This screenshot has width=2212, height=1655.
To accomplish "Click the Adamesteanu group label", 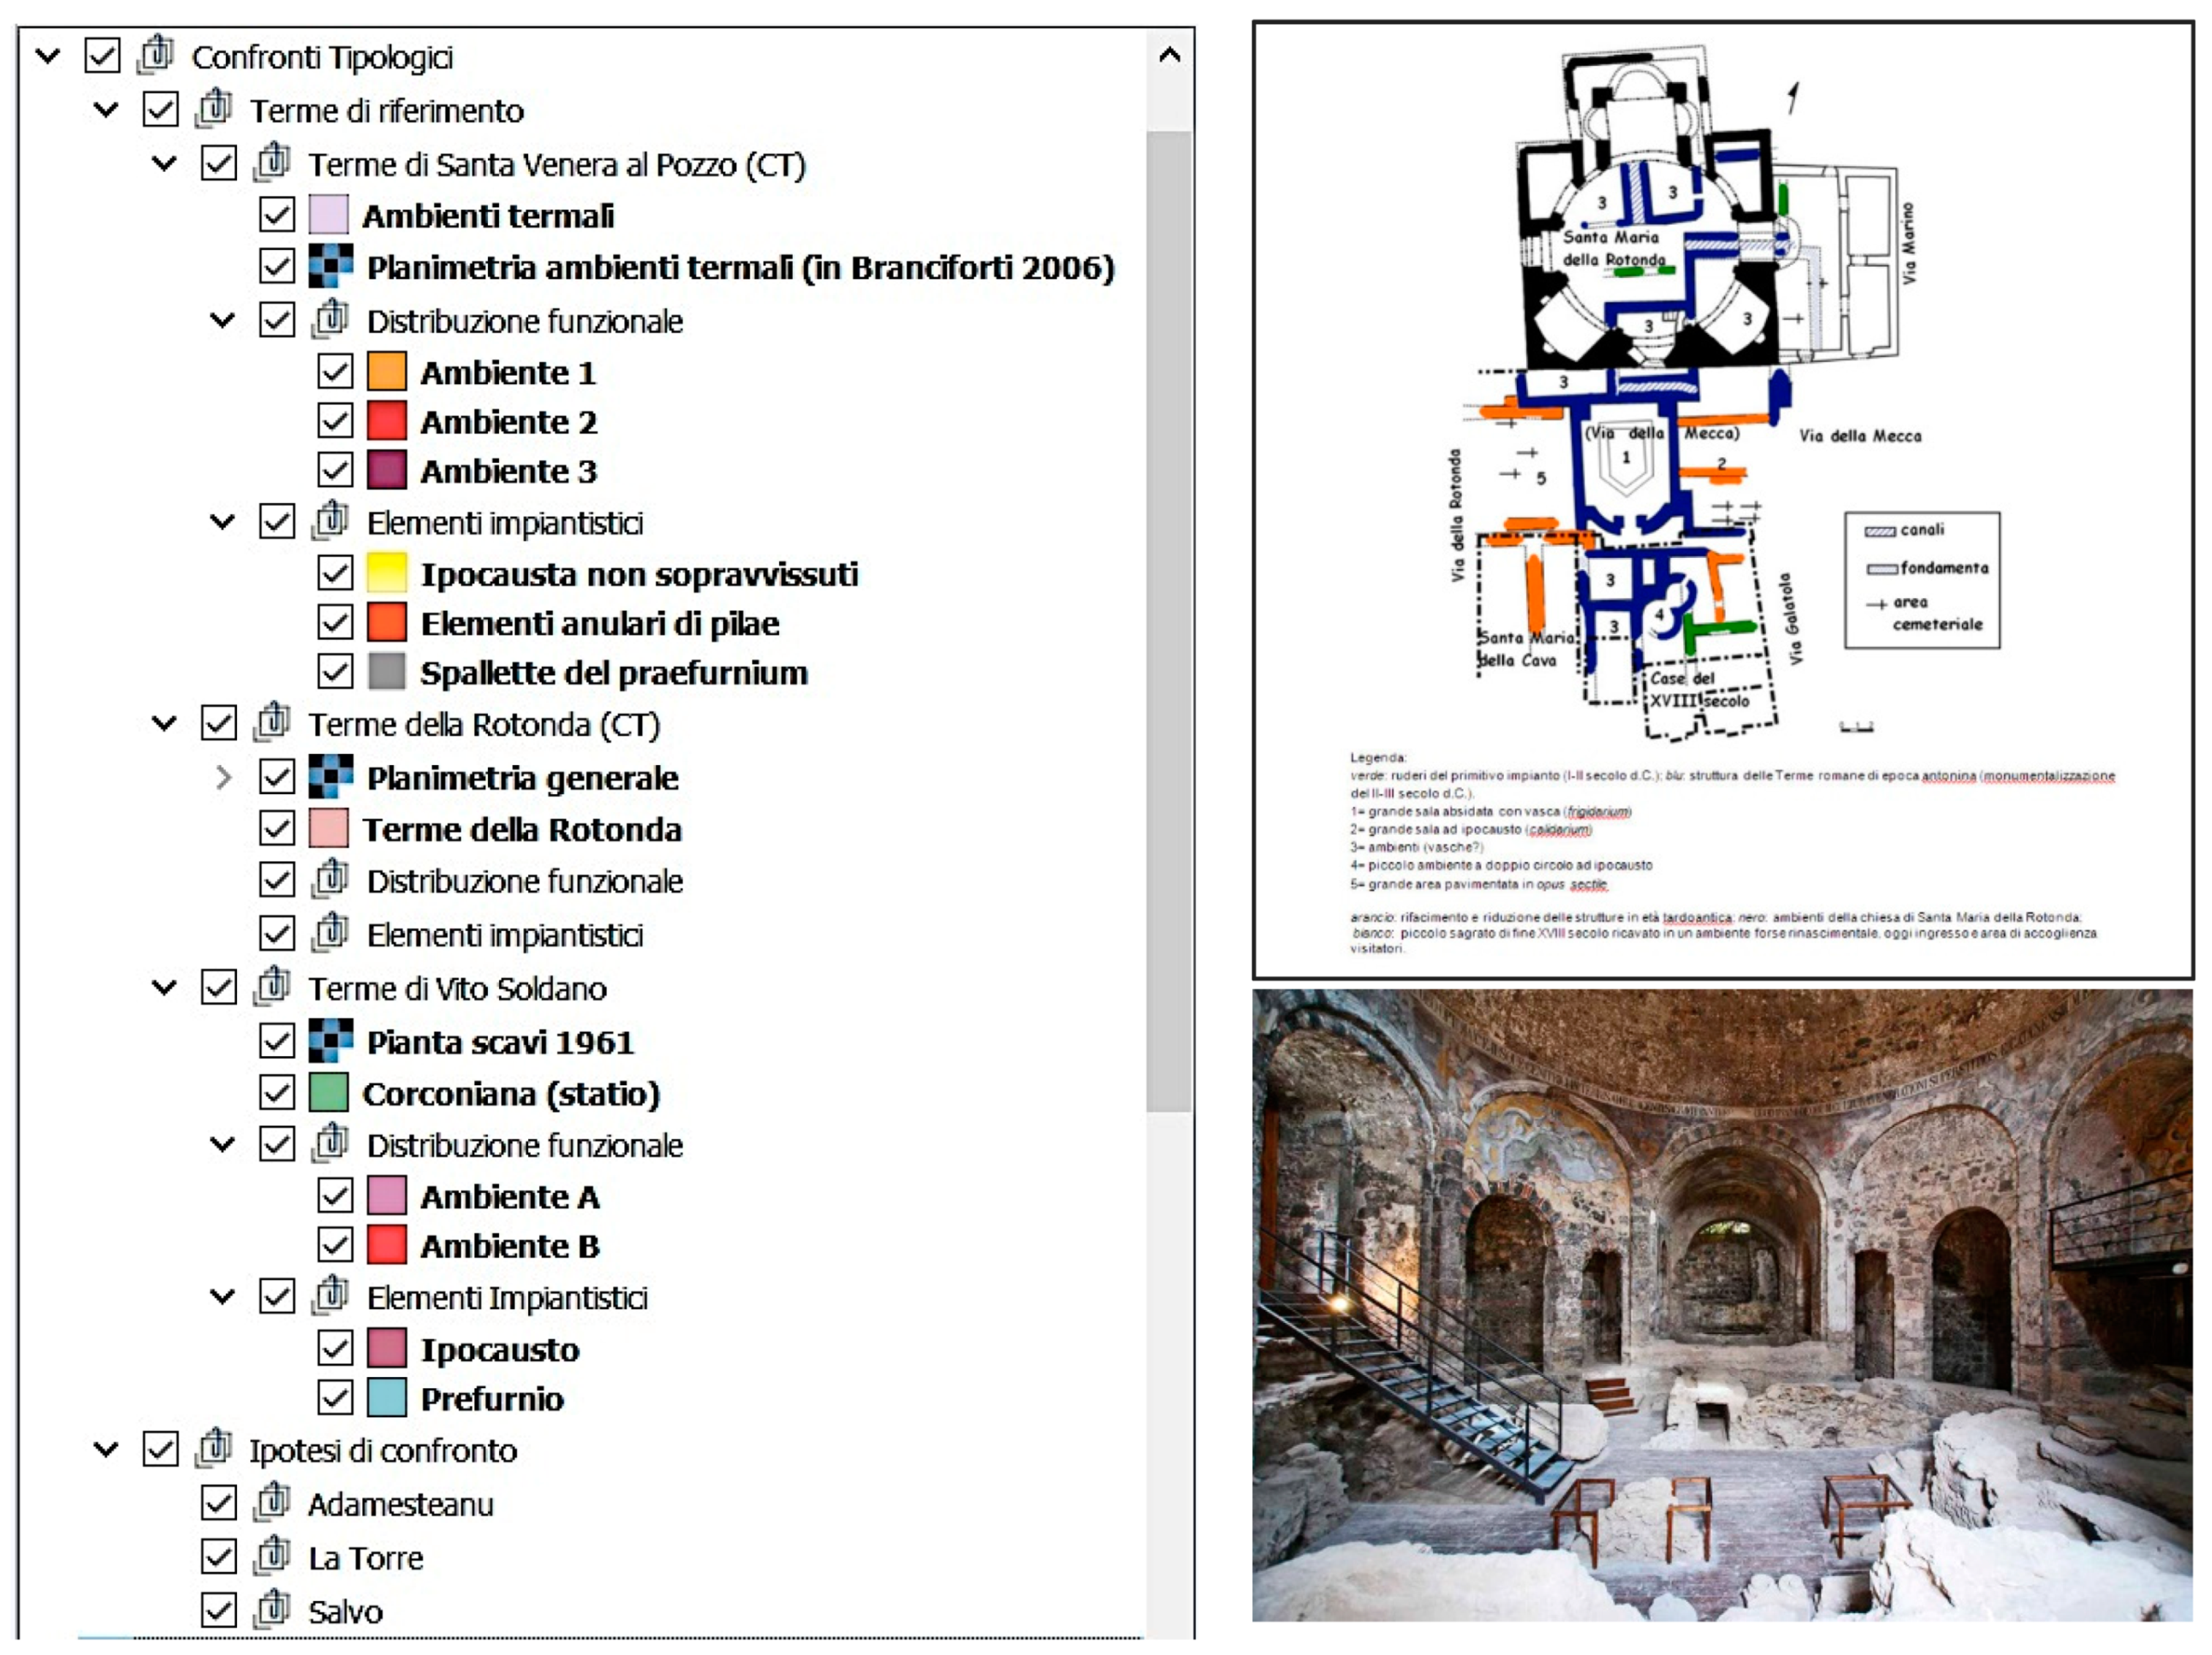I will click(400, 1504).
